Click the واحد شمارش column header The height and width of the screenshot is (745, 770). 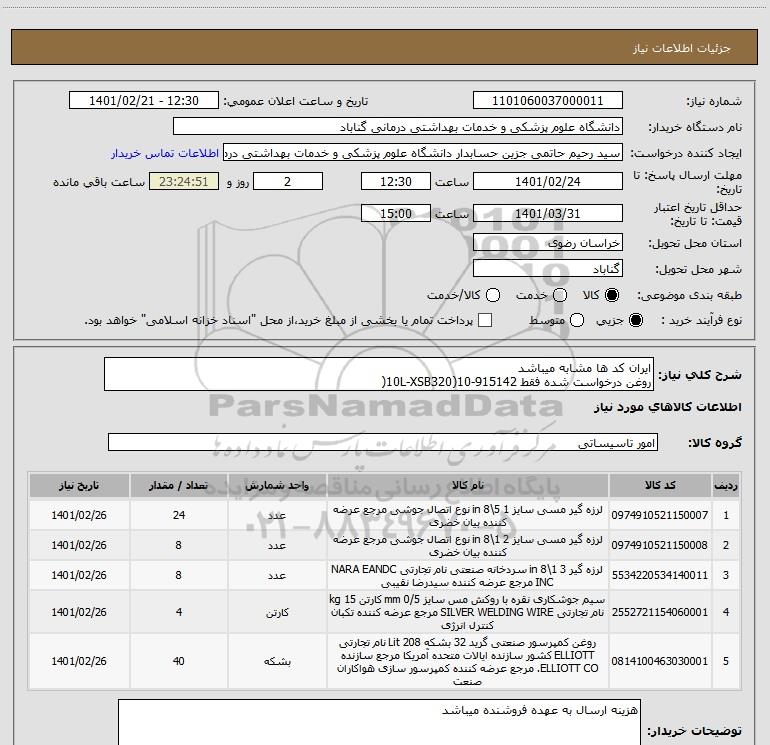coord(277,485)
